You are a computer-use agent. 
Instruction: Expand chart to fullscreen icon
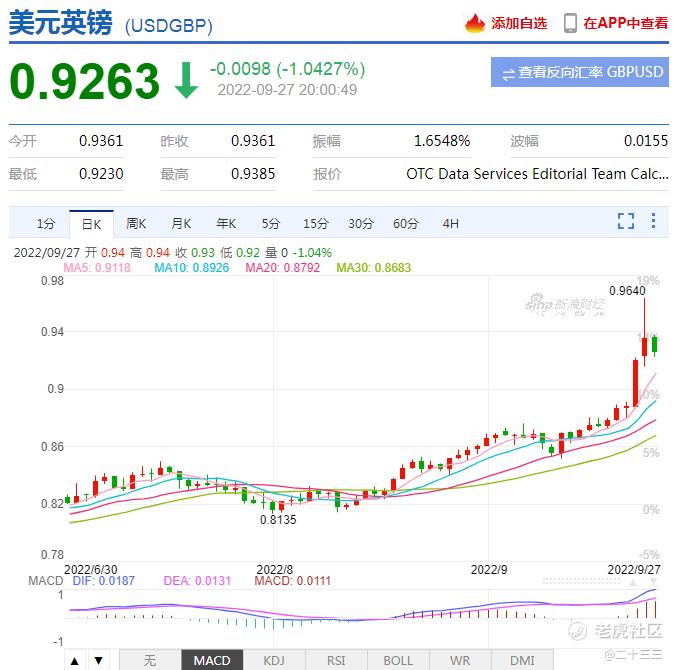626,221
